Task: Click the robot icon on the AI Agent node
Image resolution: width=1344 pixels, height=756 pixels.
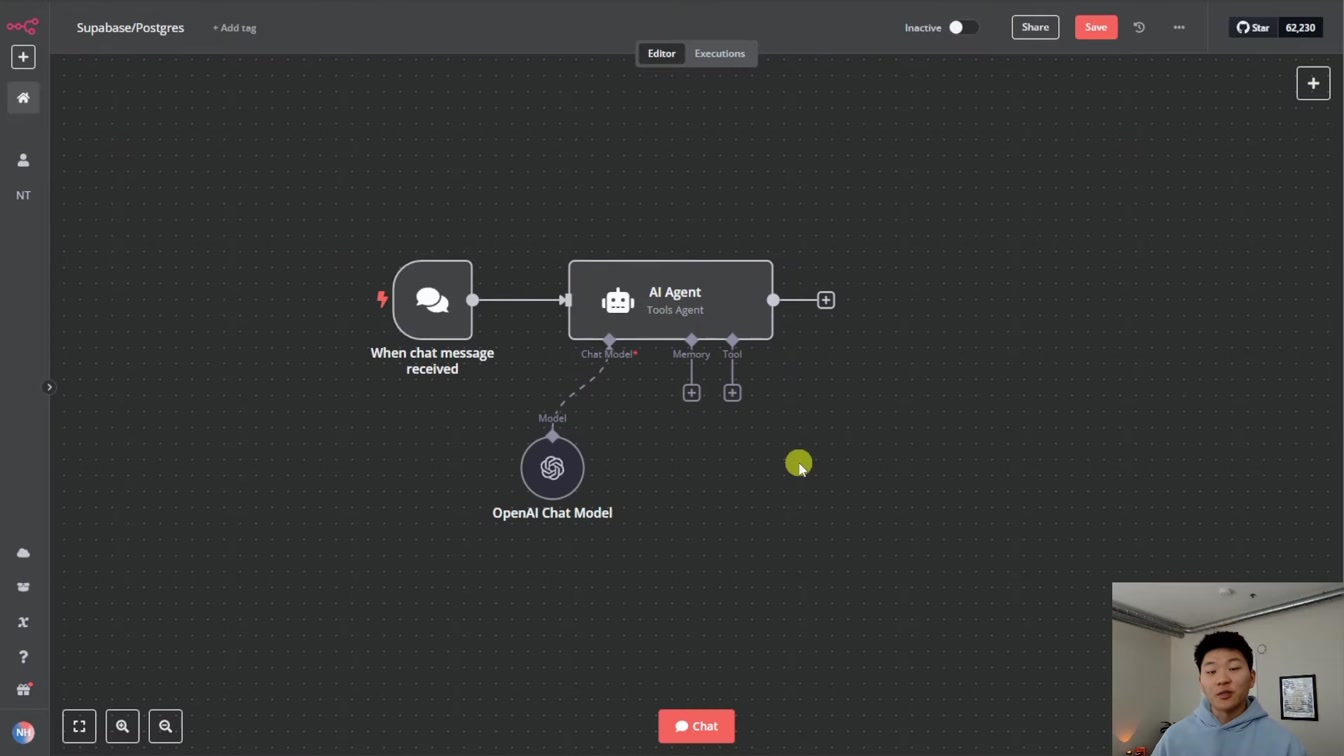Action: tap(618, 300)
